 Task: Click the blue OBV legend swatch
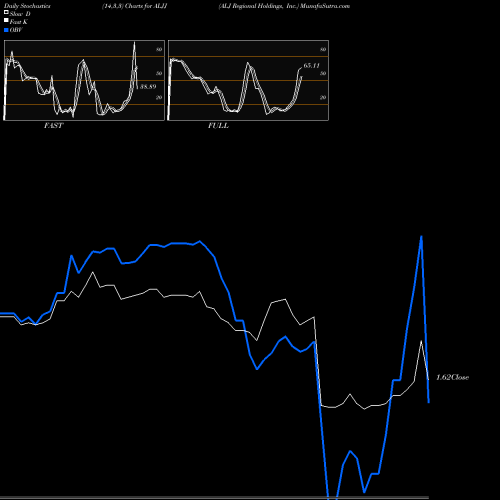point(6,30)
